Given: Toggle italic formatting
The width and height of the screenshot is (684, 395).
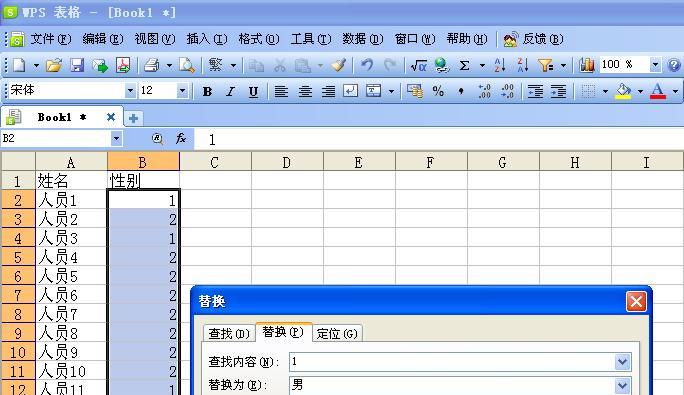Looking at the screenshot, I should [x=230, y=92].
